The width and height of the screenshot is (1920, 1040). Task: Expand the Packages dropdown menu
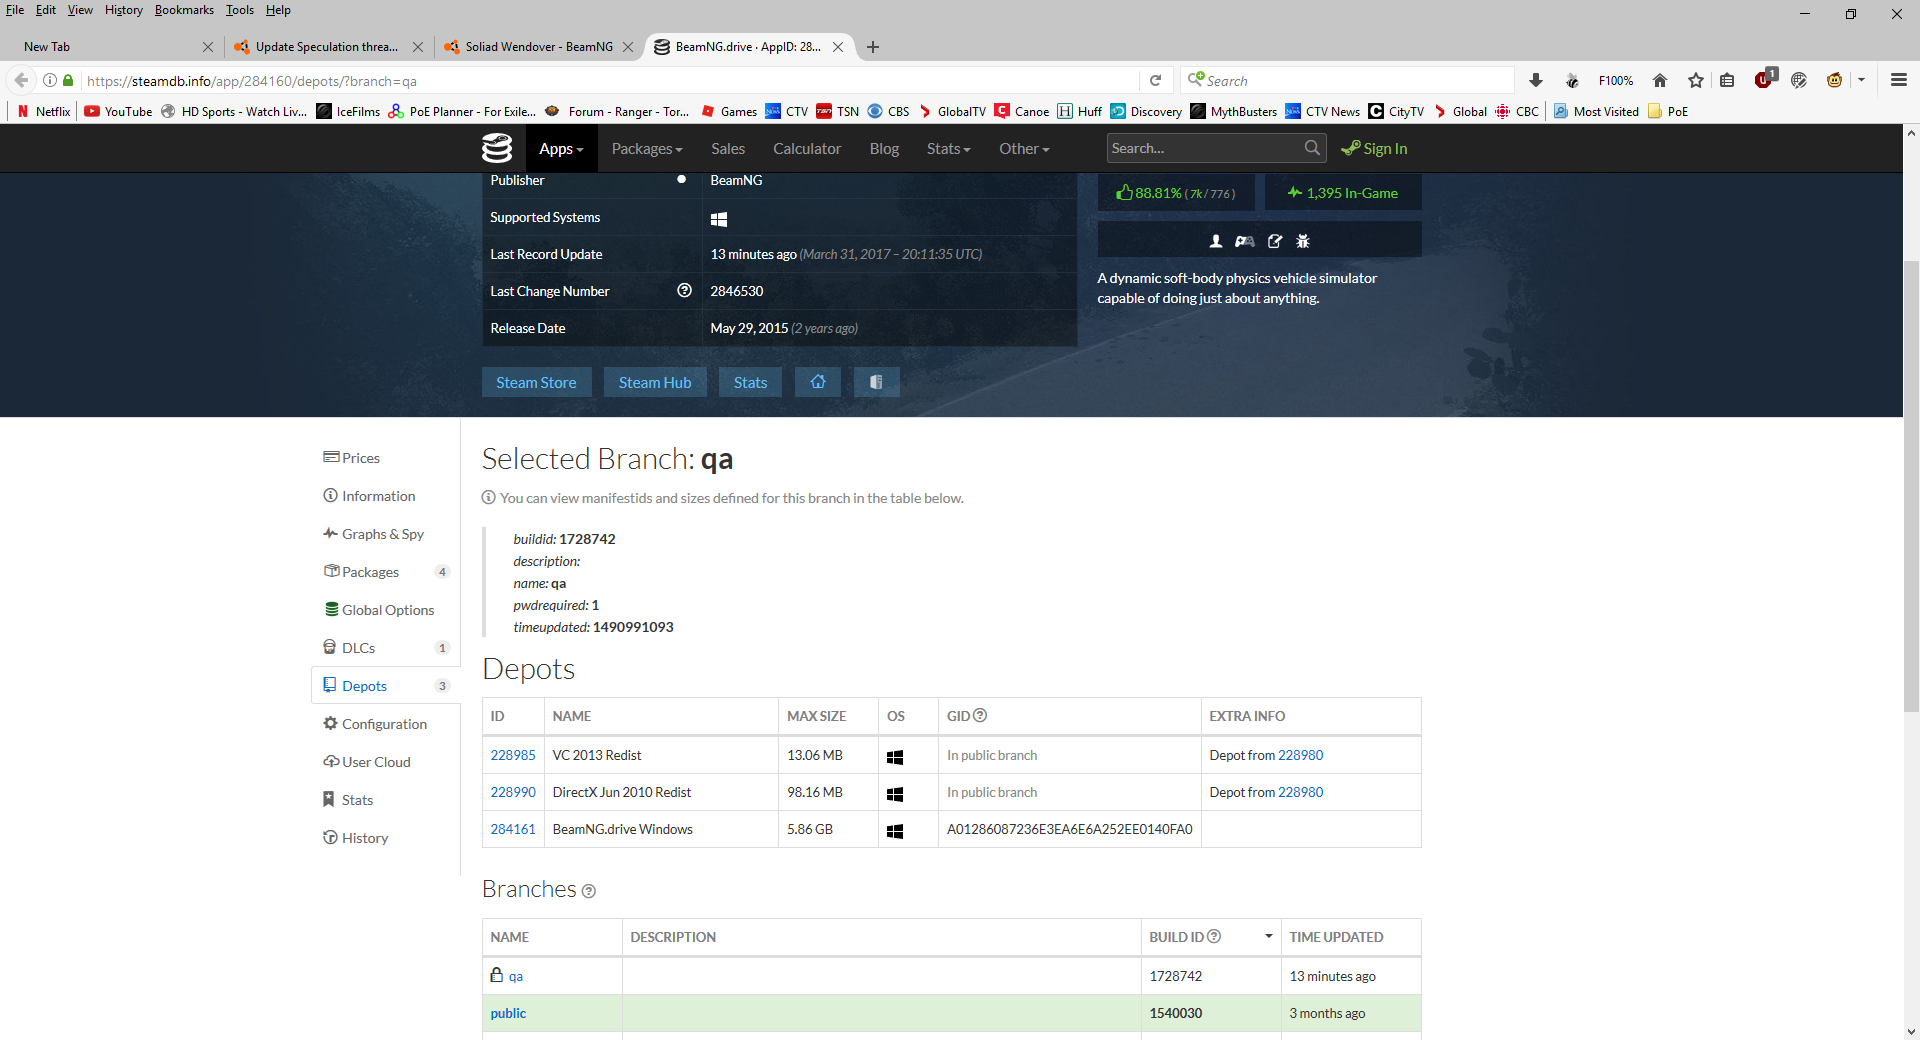pyautogui.click(x=647, y=148)
